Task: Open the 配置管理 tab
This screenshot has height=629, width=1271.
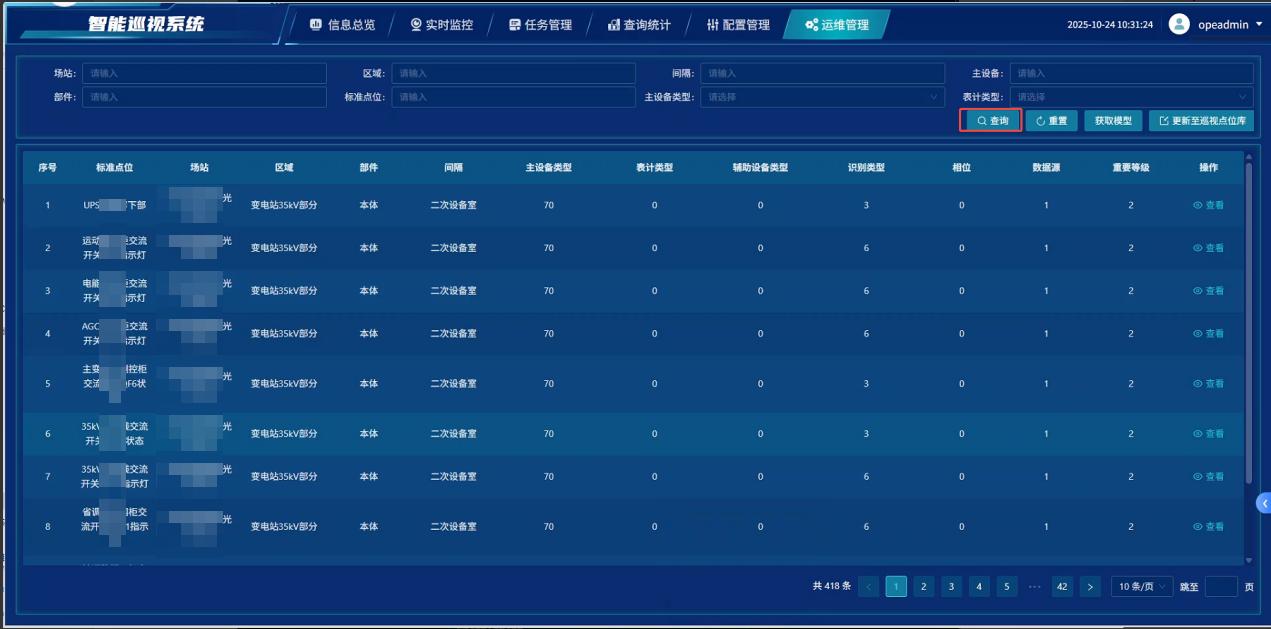Action: [x=738, y=25]
